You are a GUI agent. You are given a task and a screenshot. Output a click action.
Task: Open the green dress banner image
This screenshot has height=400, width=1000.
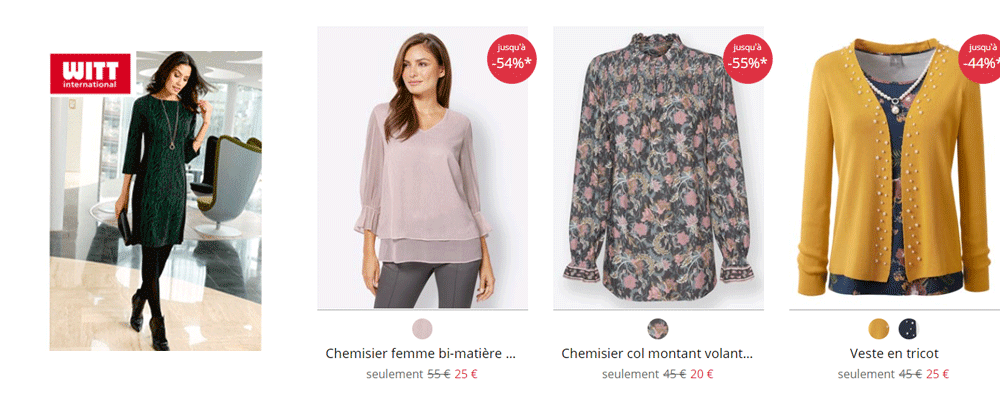pyautogui.click(x=155, y=230)
